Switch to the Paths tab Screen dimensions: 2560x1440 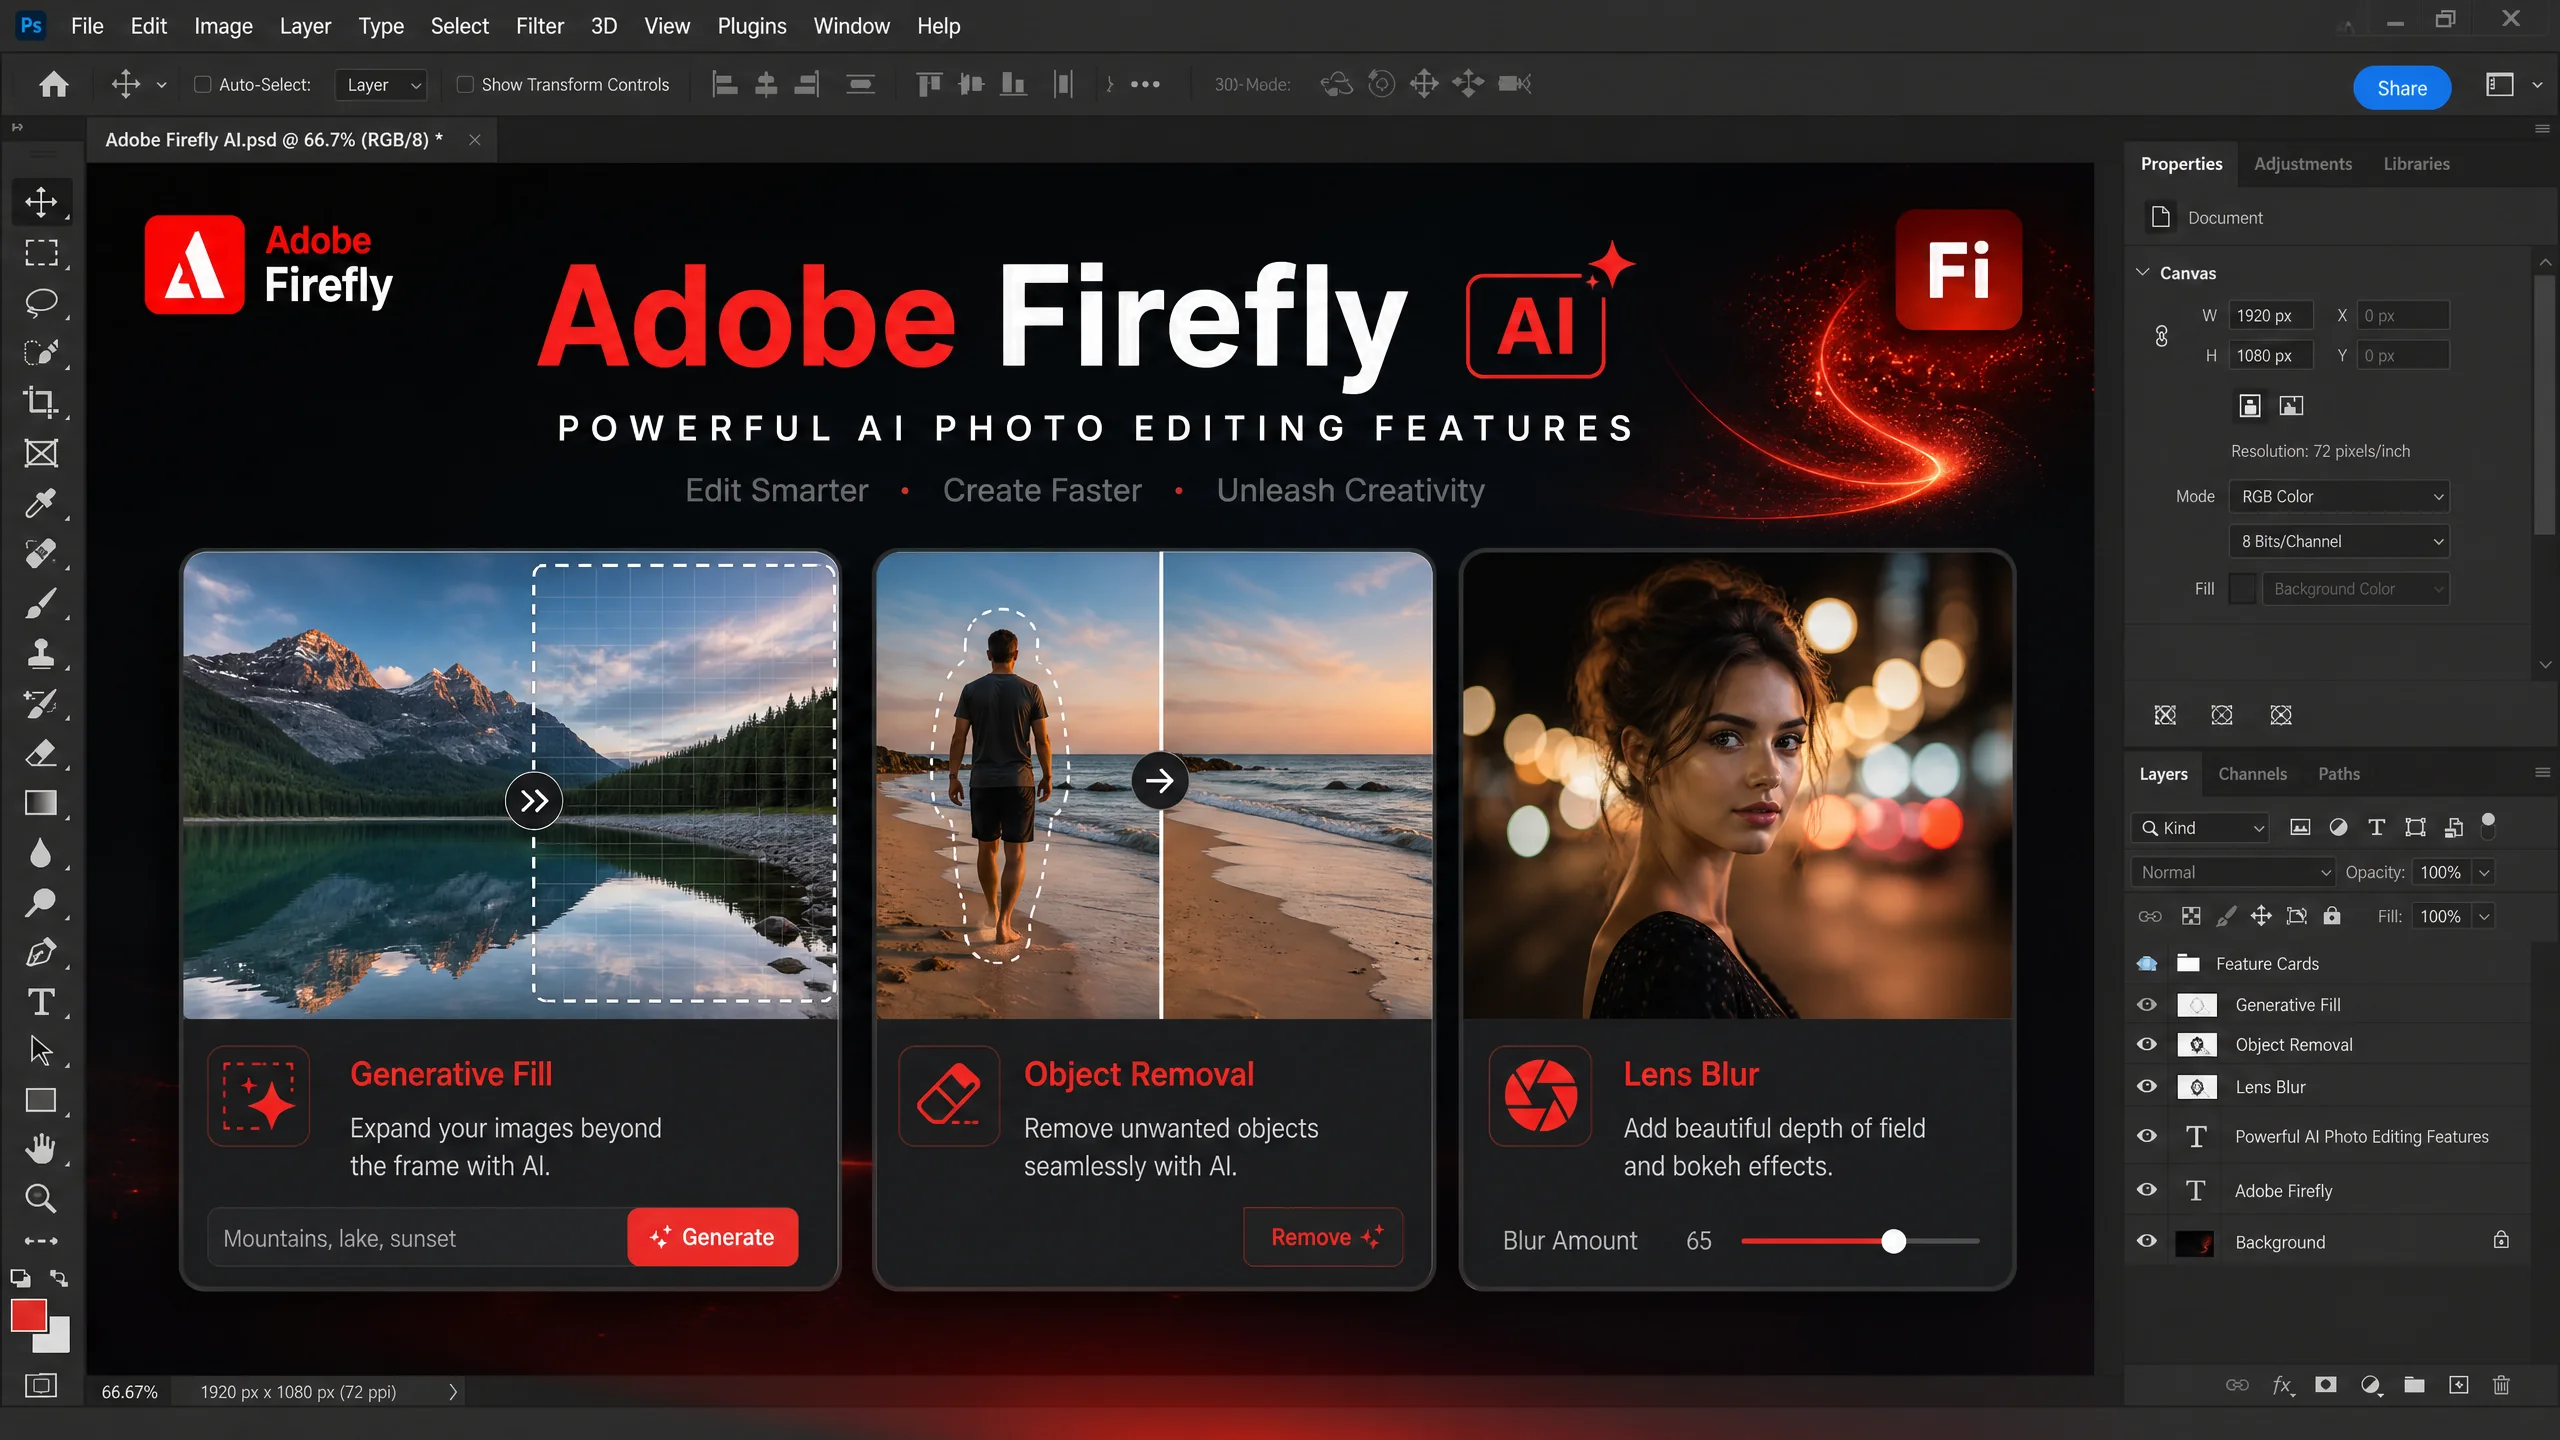pos(2339,774)
